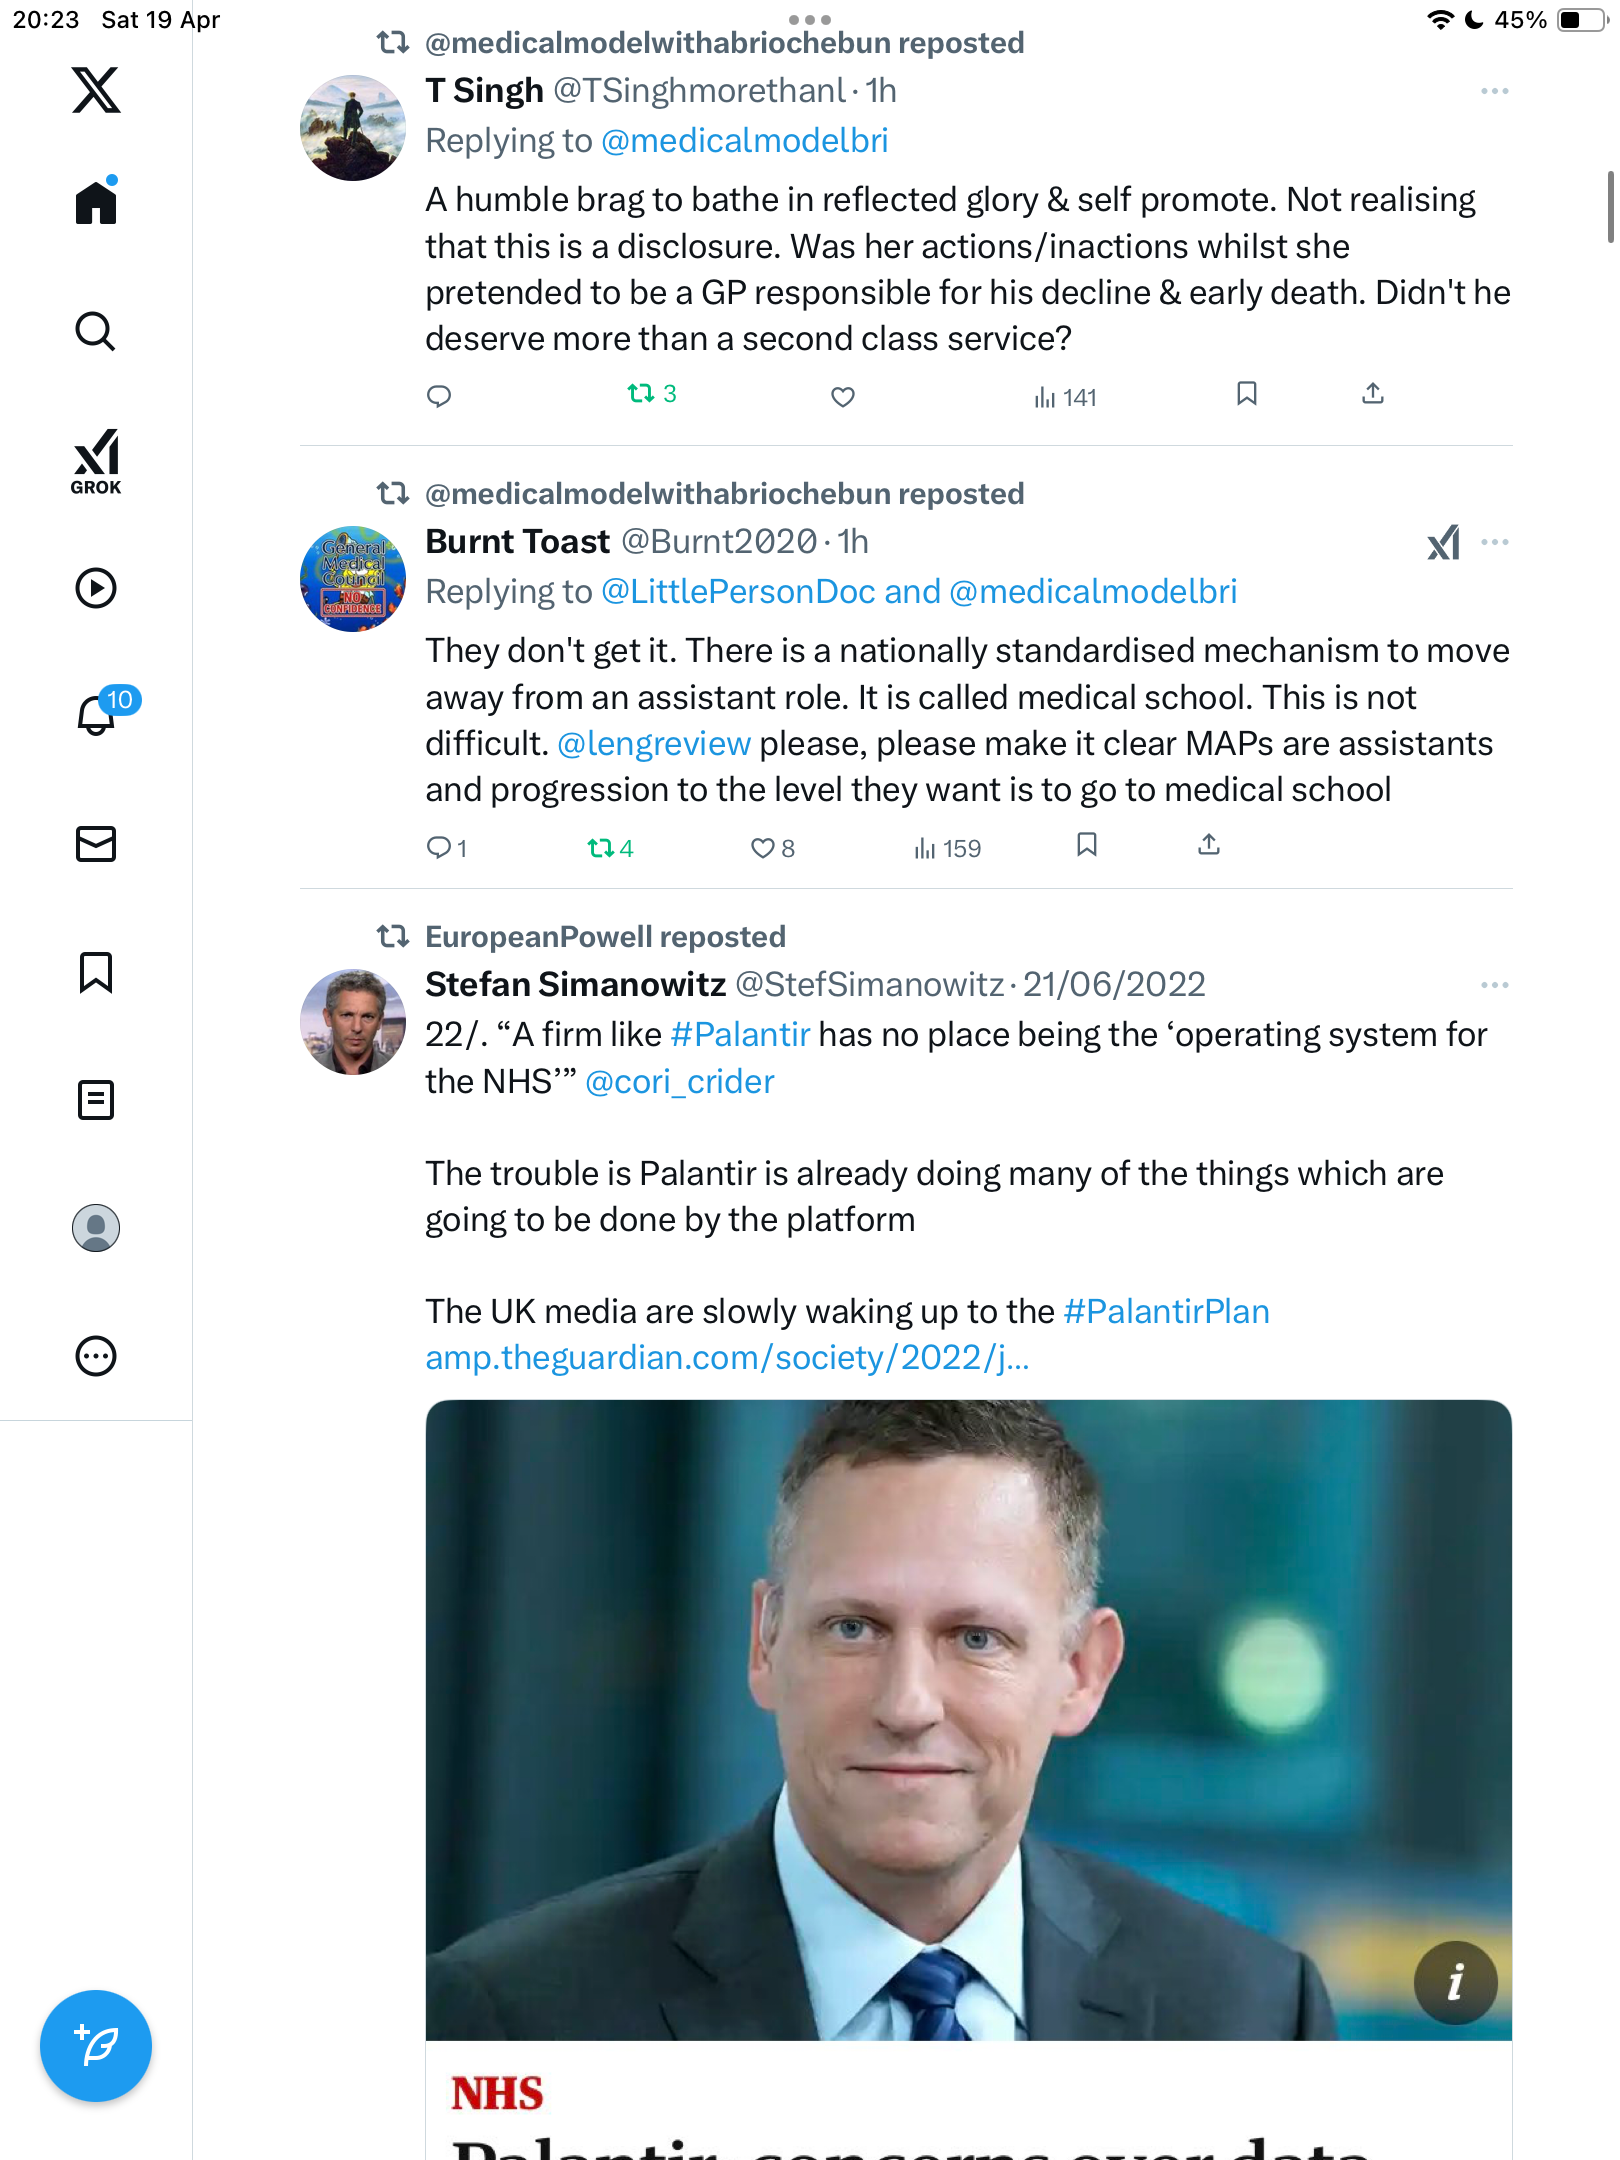Image resolution: width=1620 pixels, height=2160 pixels.
Task: Expand the sidebar More circle menu
Action: pos(96,1356)
